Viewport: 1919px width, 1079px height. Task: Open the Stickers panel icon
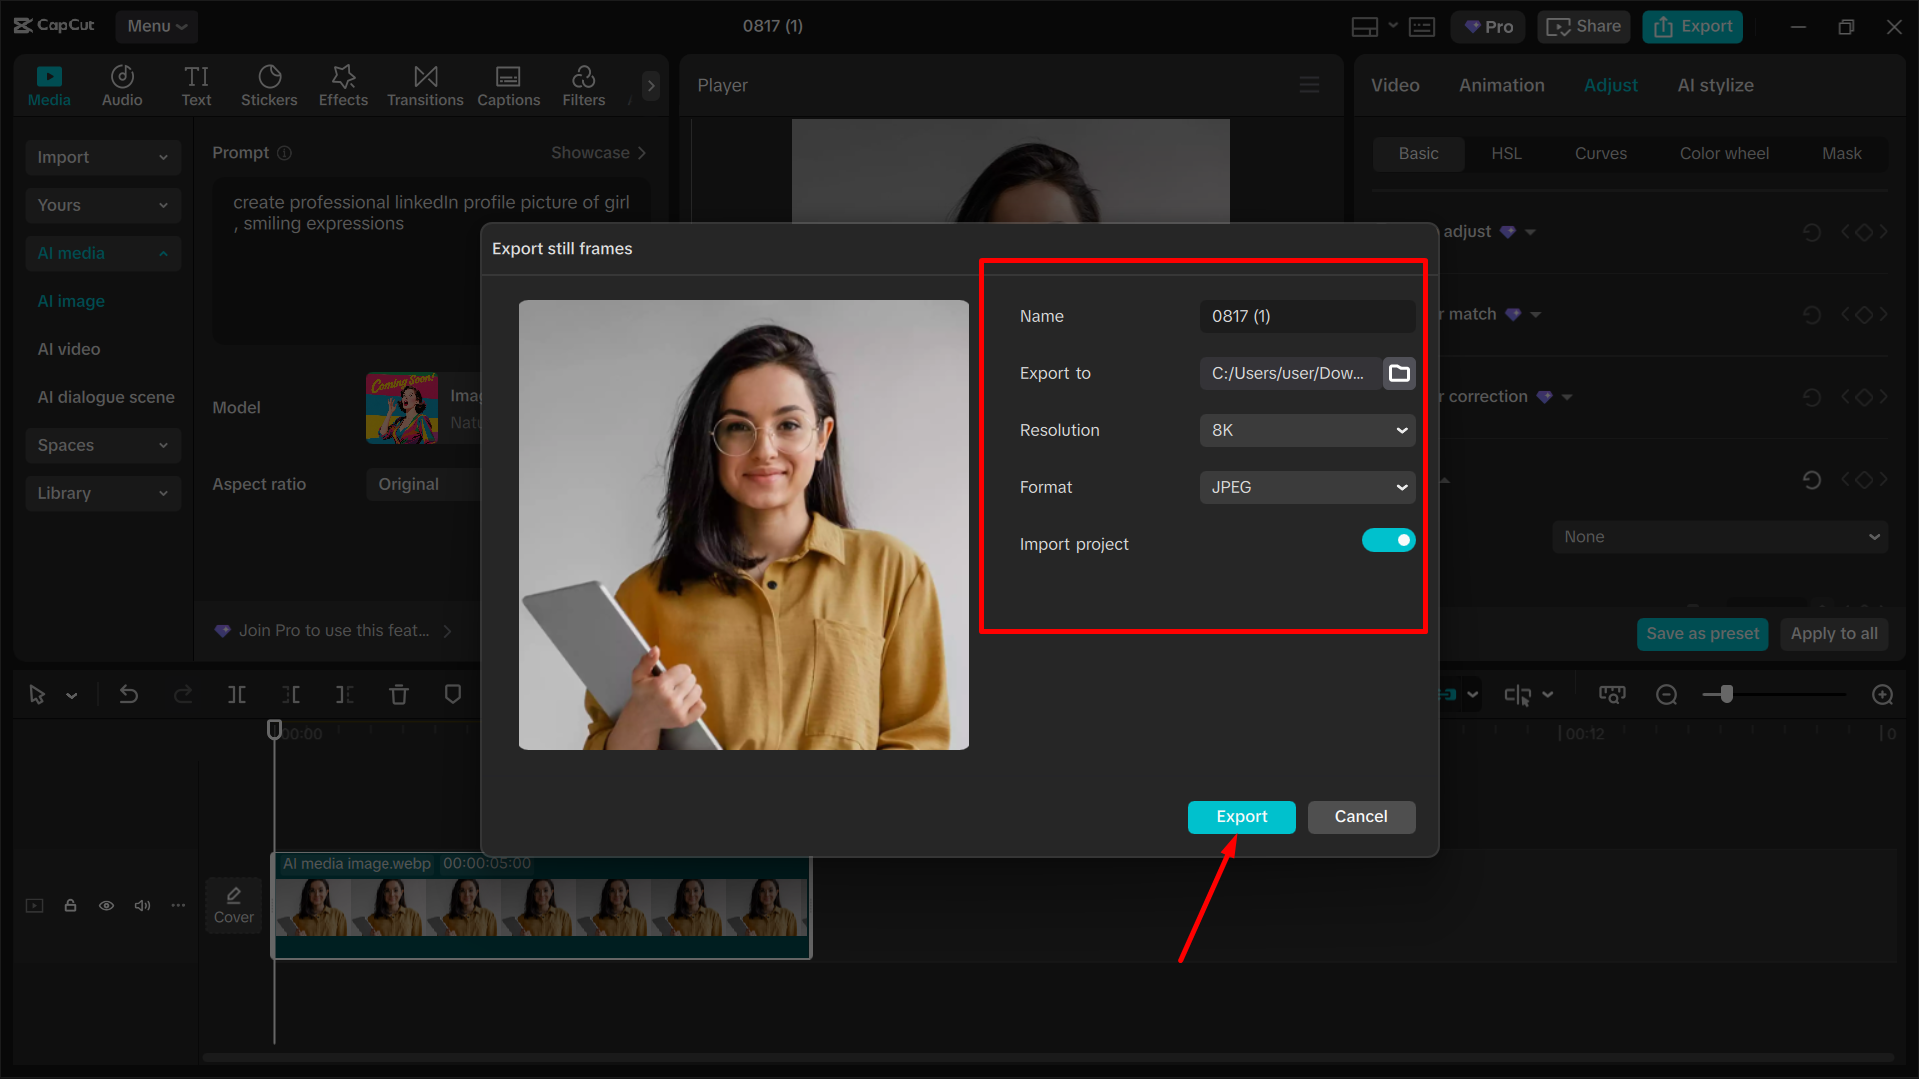point(269,85)
